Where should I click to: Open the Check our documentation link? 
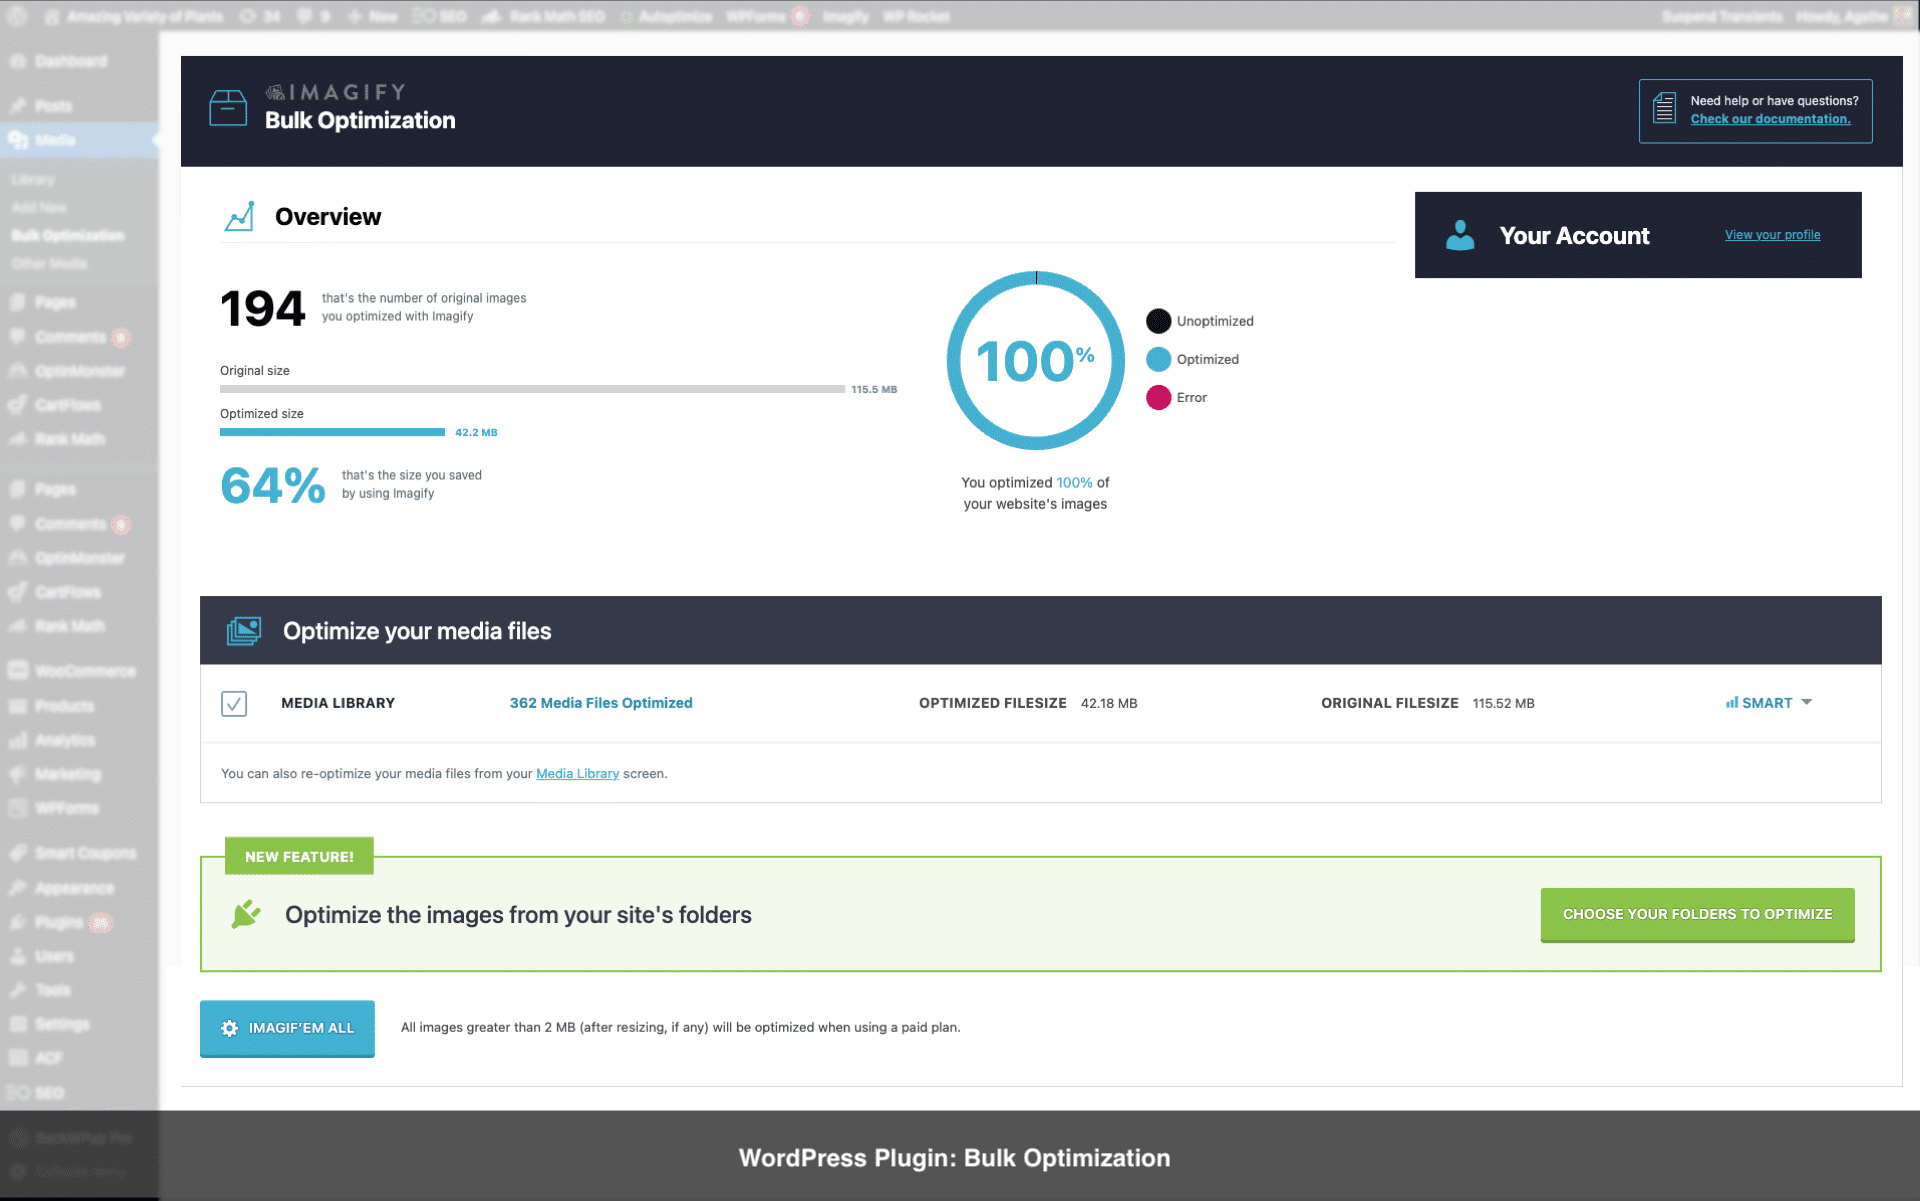[x=1770, y=119]
